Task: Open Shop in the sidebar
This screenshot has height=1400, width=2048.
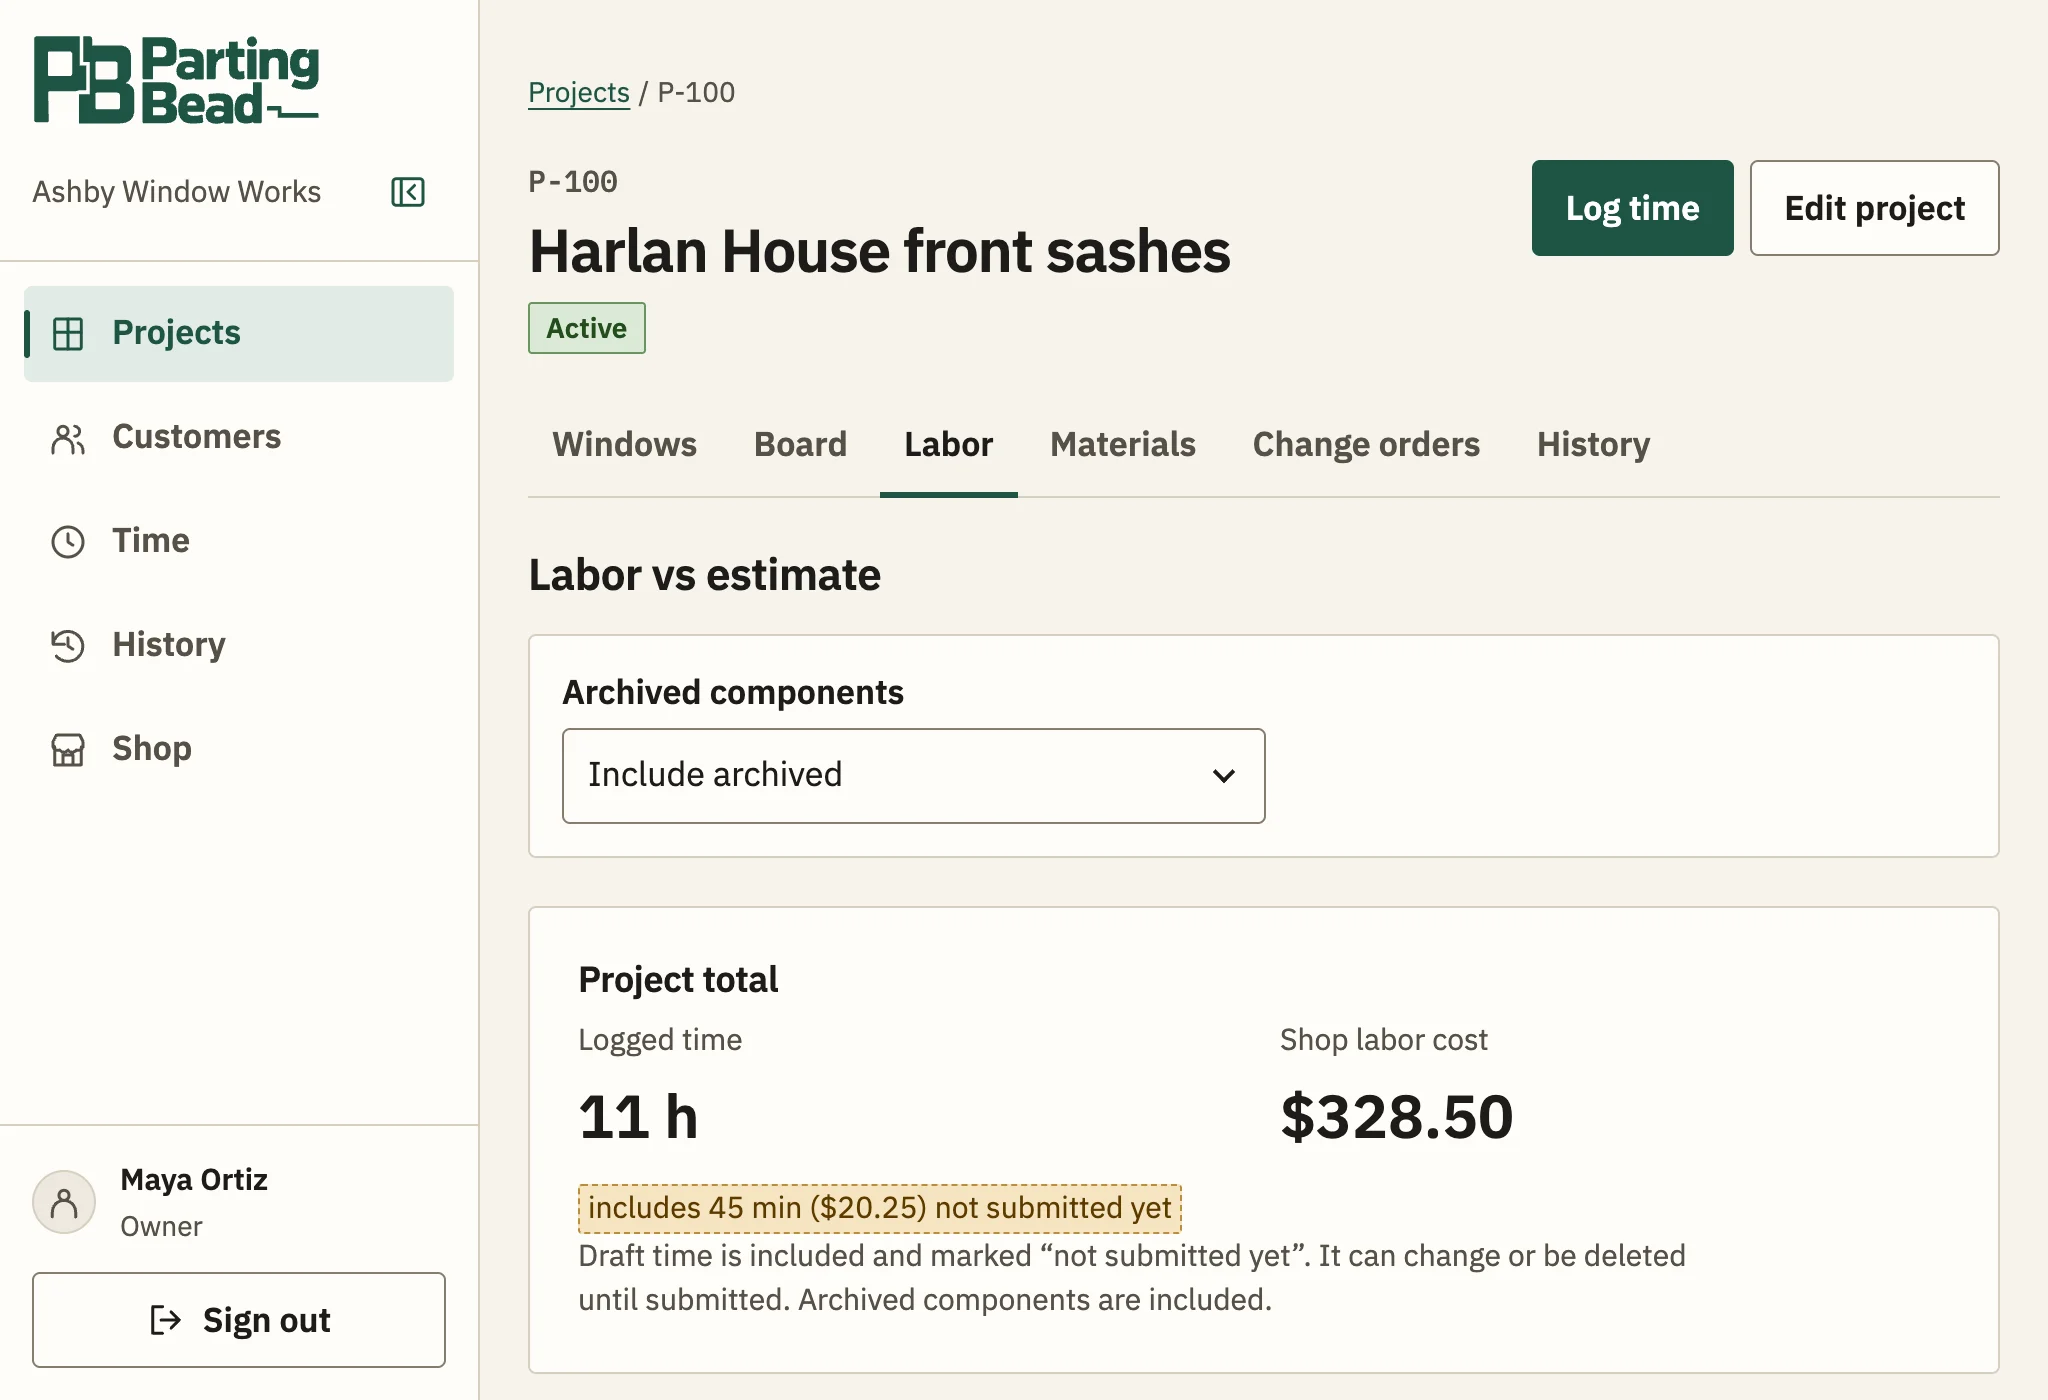Action: click(x=239, y=749)
